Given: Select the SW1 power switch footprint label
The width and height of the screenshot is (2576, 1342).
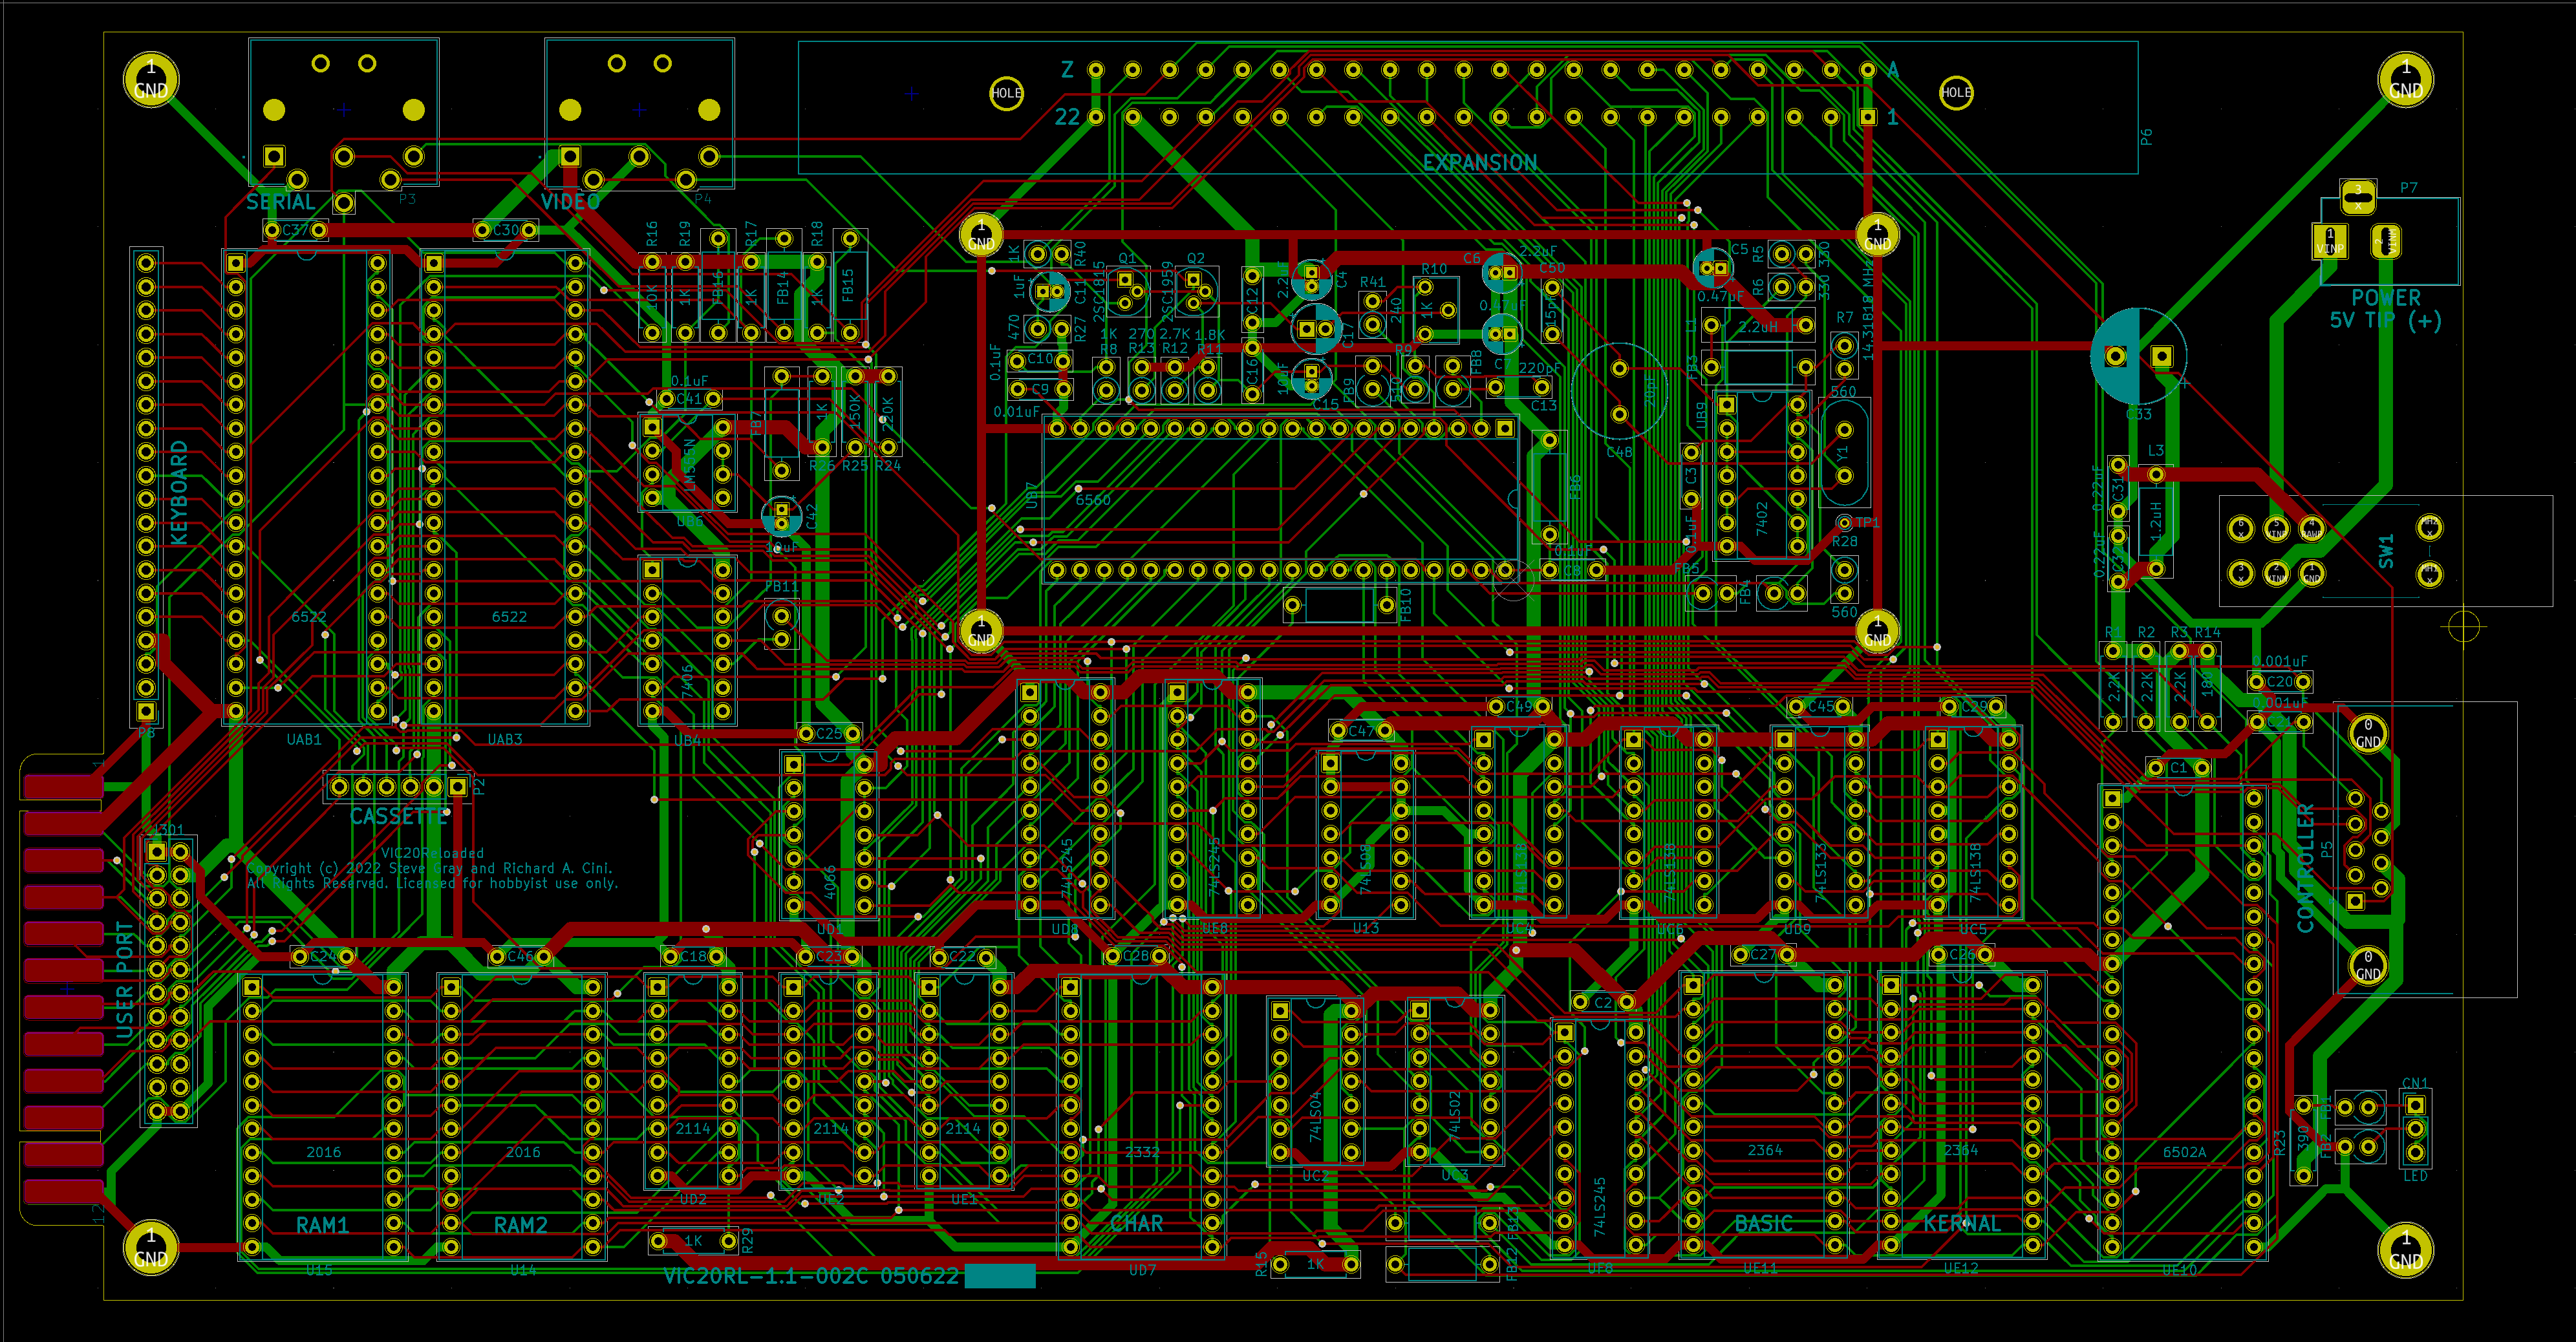Looking at the screenshot, I should 2387,551.
